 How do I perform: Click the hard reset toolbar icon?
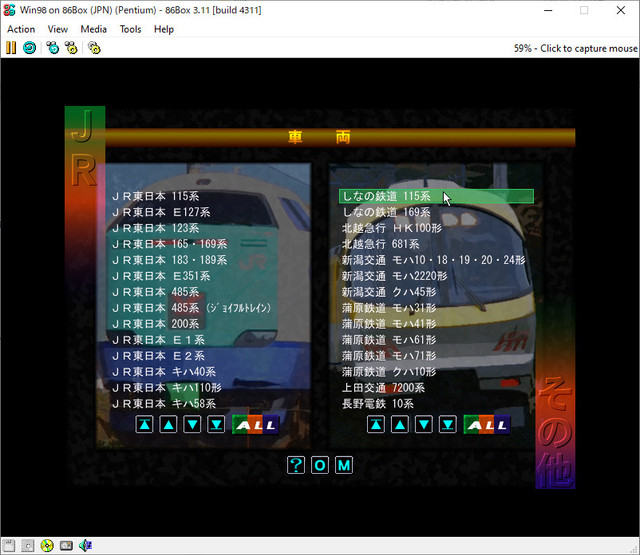[29, 48]
